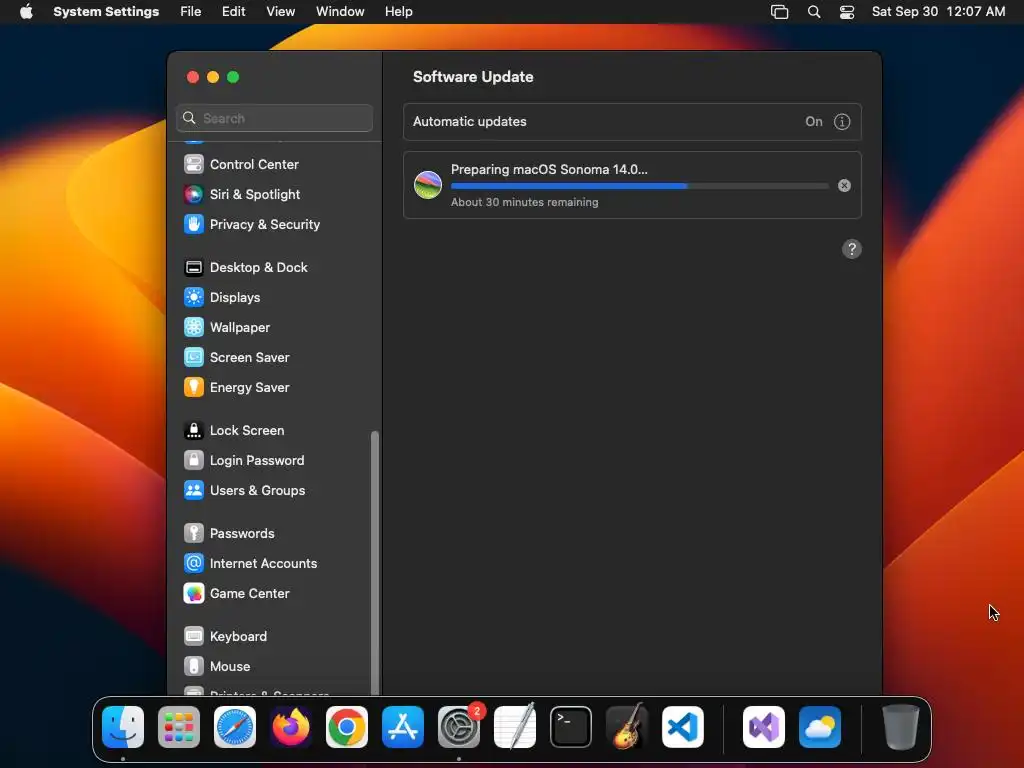Select the Mouse settings icon

pos(193,667)
